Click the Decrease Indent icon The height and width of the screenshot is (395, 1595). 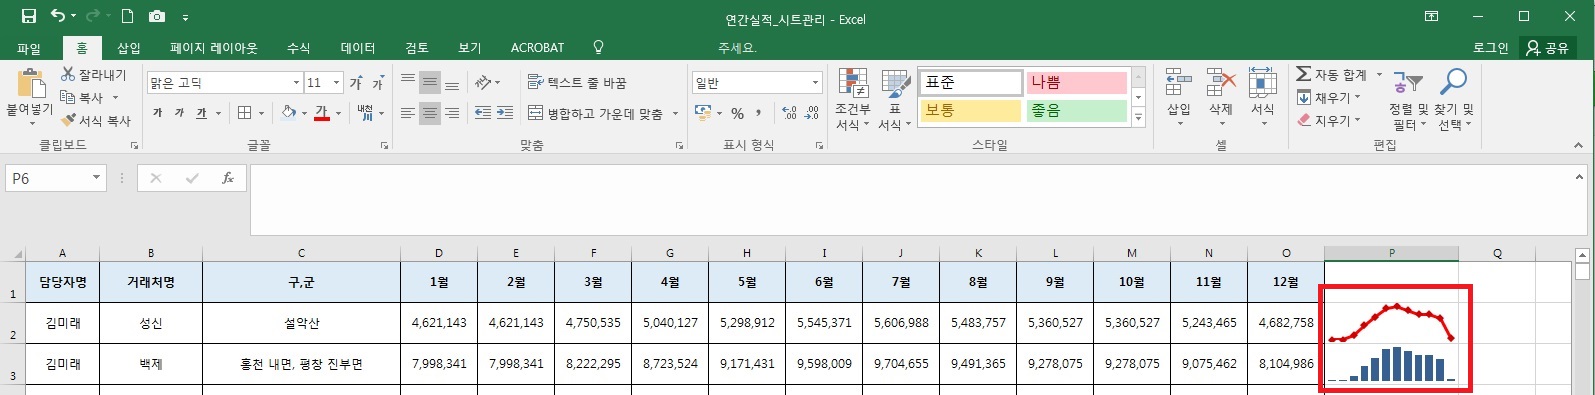click(482, 113)
